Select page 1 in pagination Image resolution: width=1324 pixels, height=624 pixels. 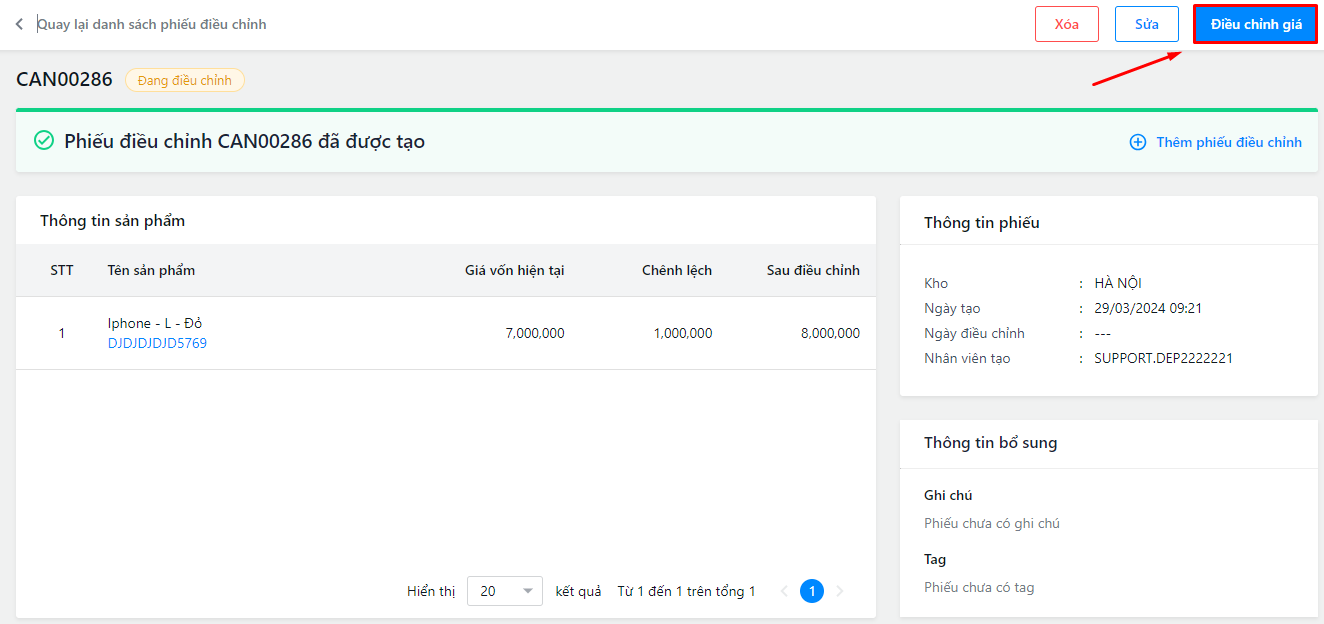pos(812,591)
